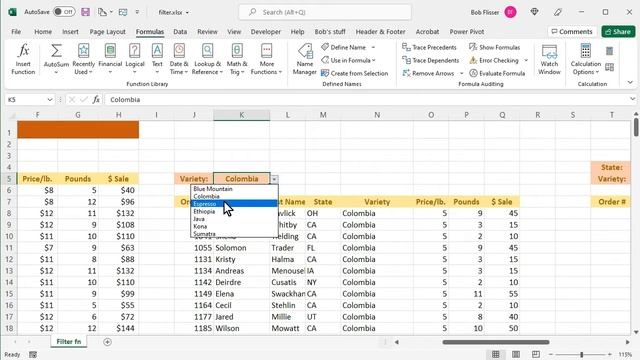Expand the formula bar
The width and height of the screenshot is (640, 360).
click(x=632, y=99)
